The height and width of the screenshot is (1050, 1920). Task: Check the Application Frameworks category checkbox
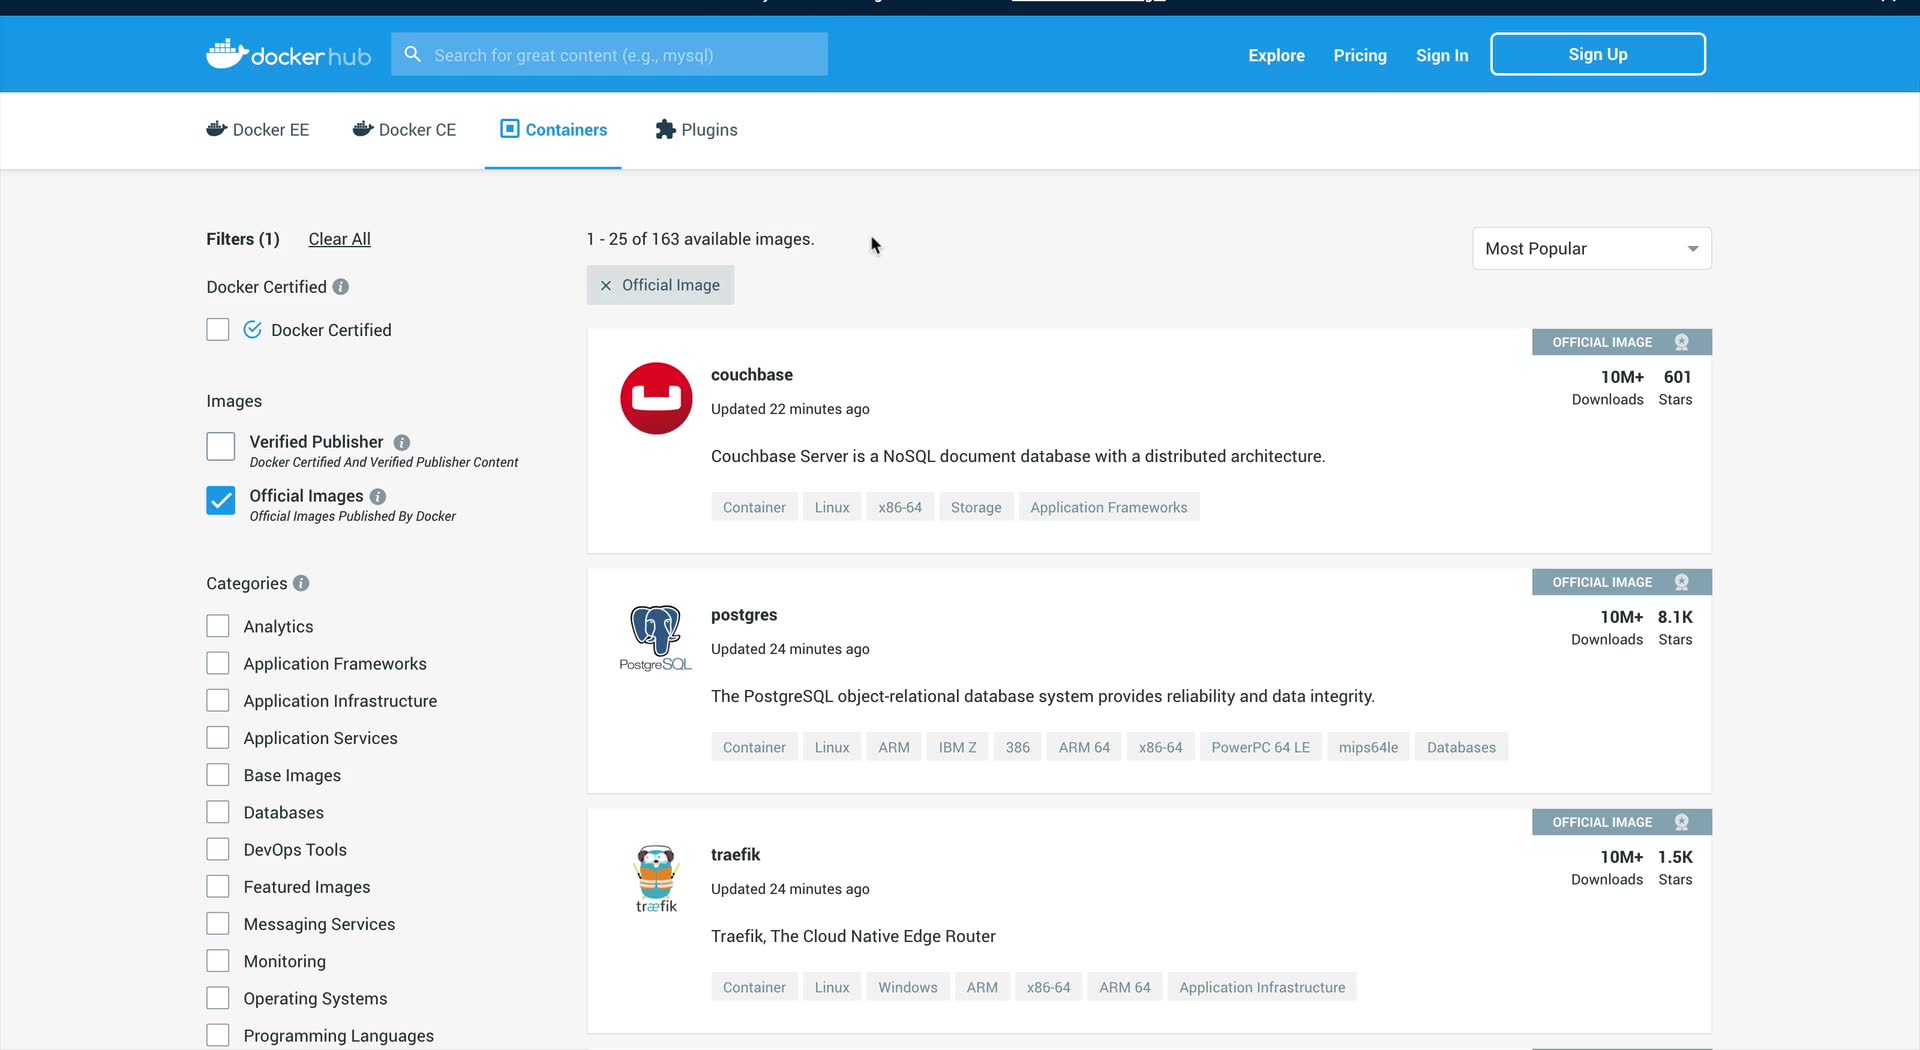pos(218,663)
